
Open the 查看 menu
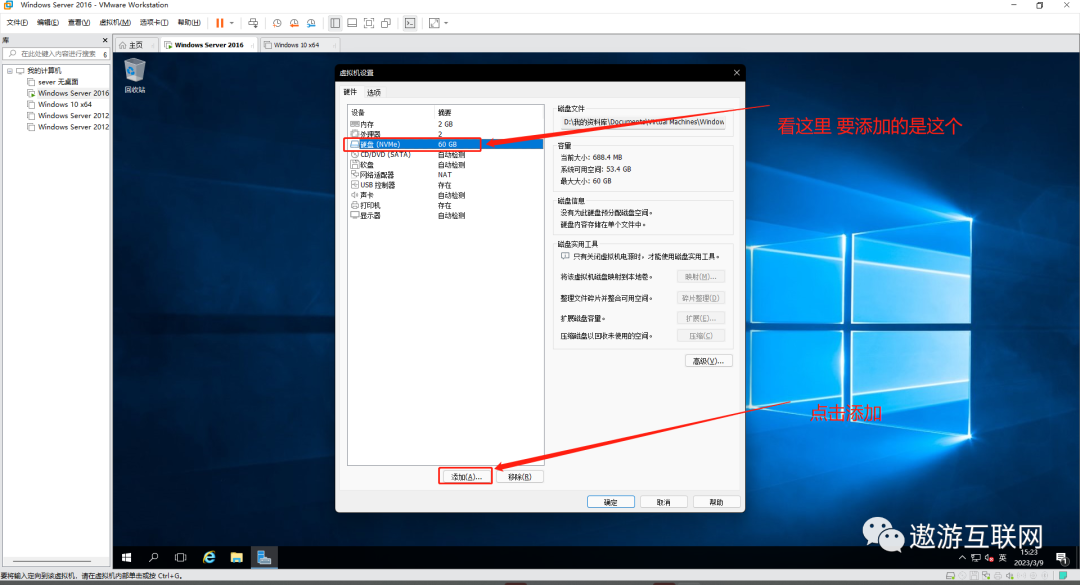(x=79, y=23)
